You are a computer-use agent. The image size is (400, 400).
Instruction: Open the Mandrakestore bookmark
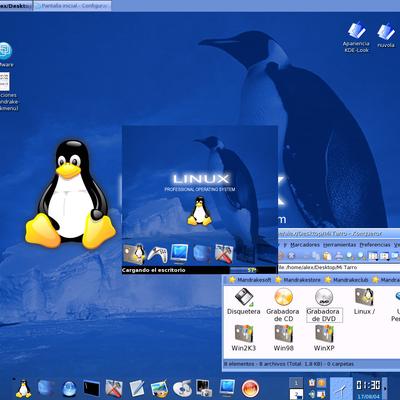298,280
